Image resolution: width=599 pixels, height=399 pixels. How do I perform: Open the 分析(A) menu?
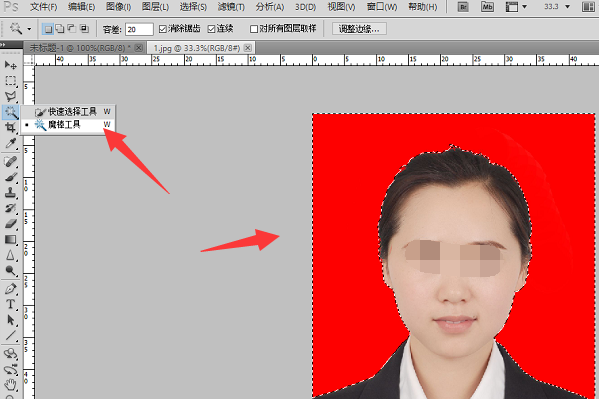point(270,7)
